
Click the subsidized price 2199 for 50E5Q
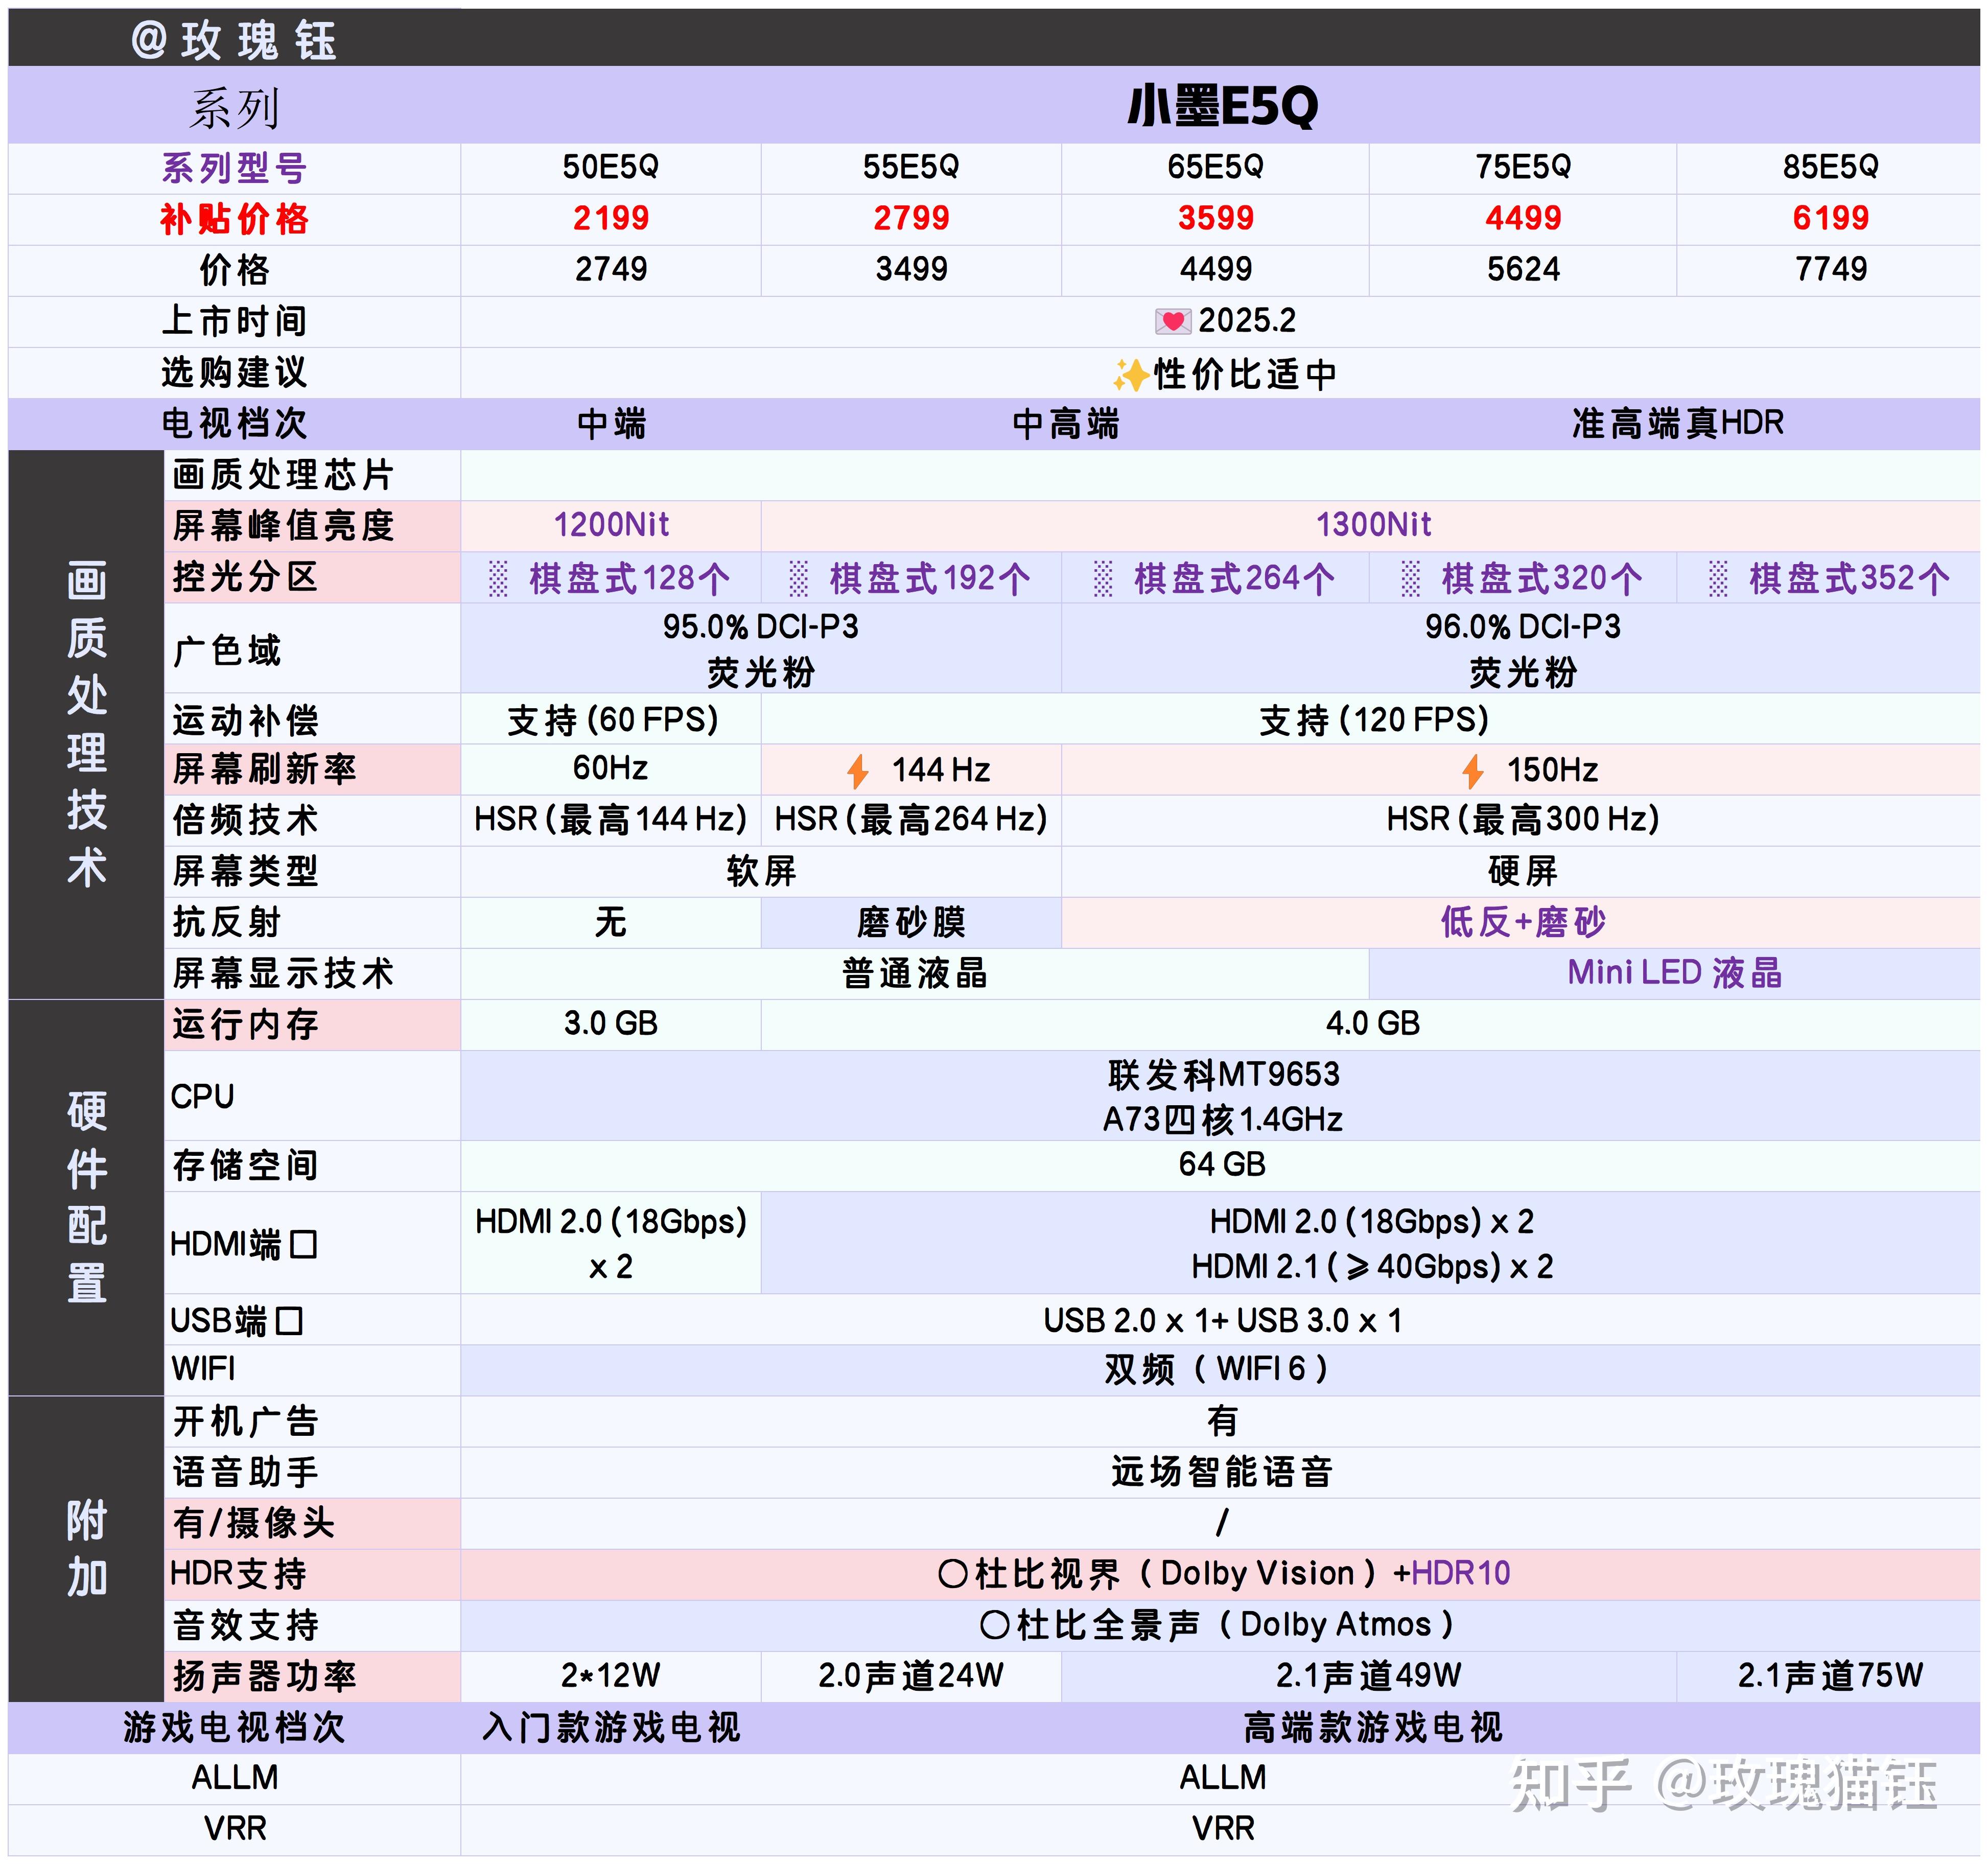point(610,218)
